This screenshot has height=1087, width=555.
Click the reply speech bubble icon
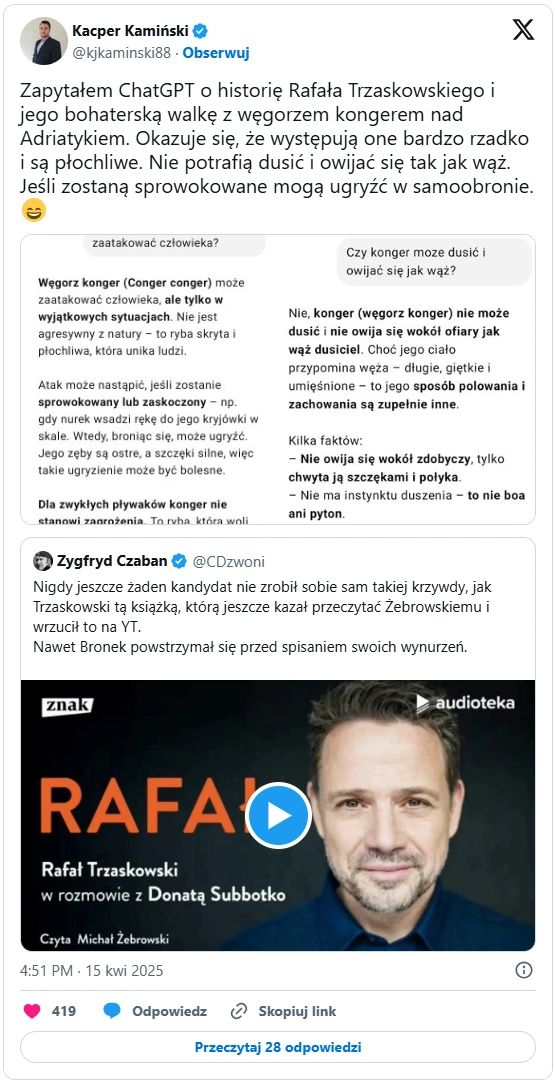tap(112, 1011)
